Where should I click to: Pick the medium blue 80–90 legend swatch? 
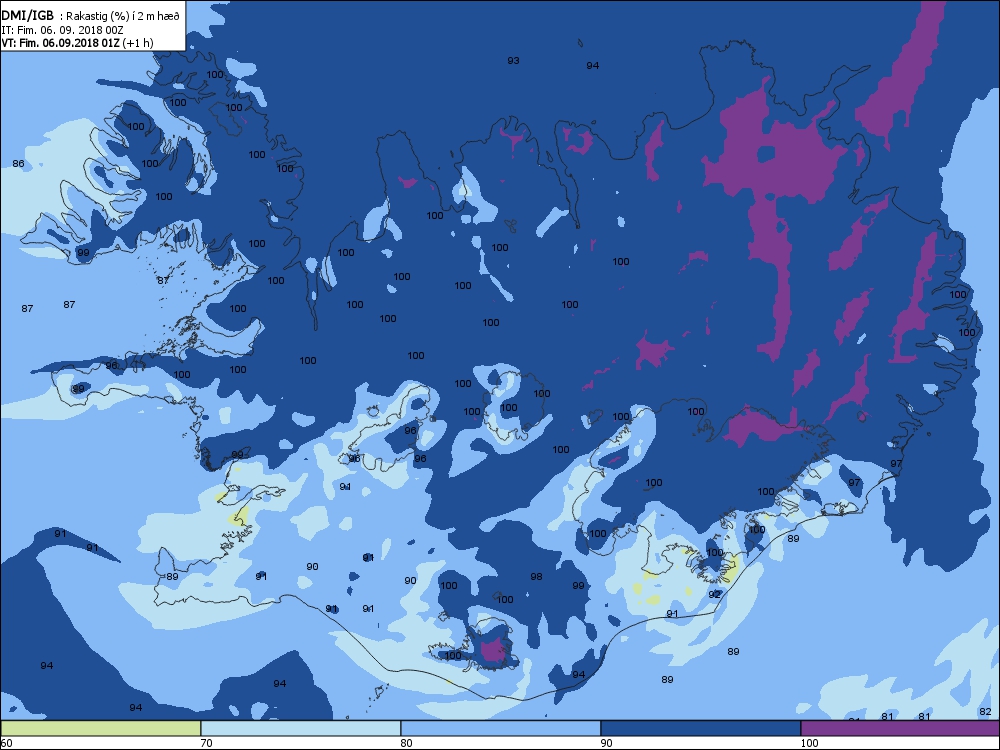[x=501, y=728]
